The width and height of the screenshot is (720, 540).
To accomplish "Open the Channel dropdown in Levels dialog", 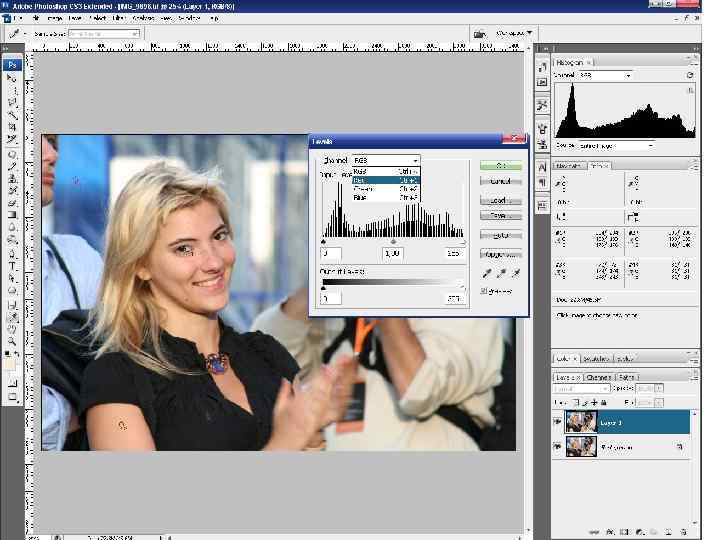I will point(386,160).
